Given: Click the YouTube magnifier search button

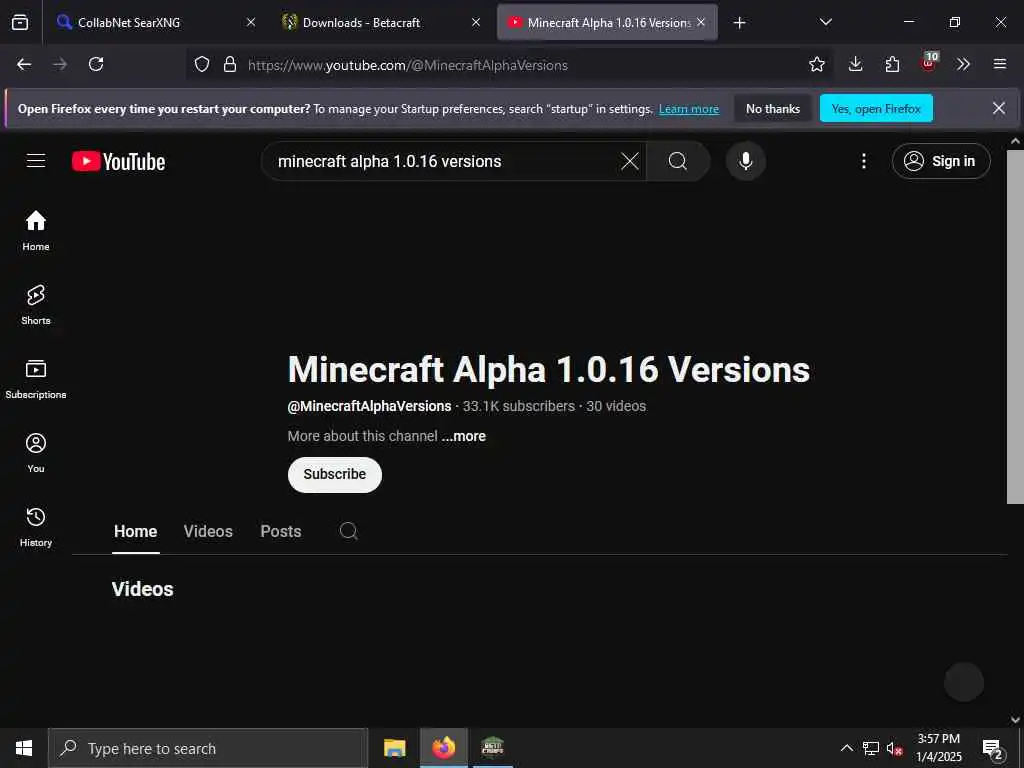Looking at the screenshot, I should point(678,161).
